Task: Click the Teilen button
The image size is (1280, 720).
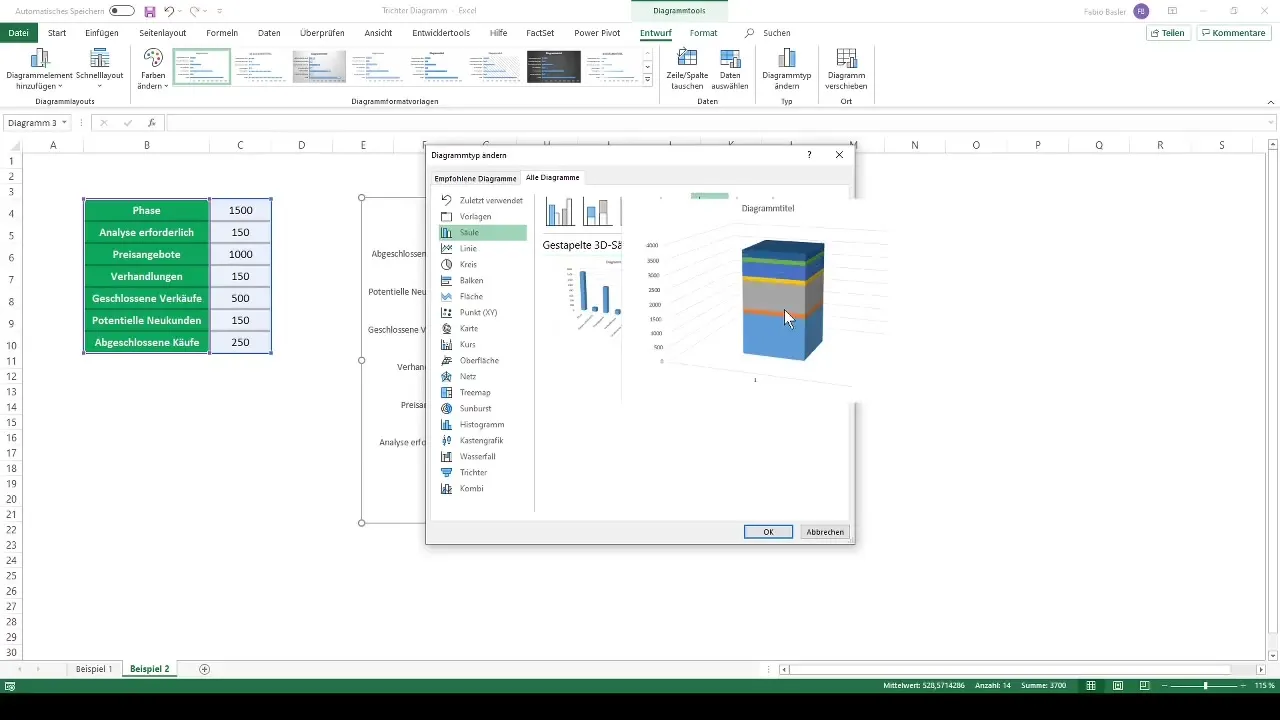Action: pyautogui.click(x=1168, y=33)
